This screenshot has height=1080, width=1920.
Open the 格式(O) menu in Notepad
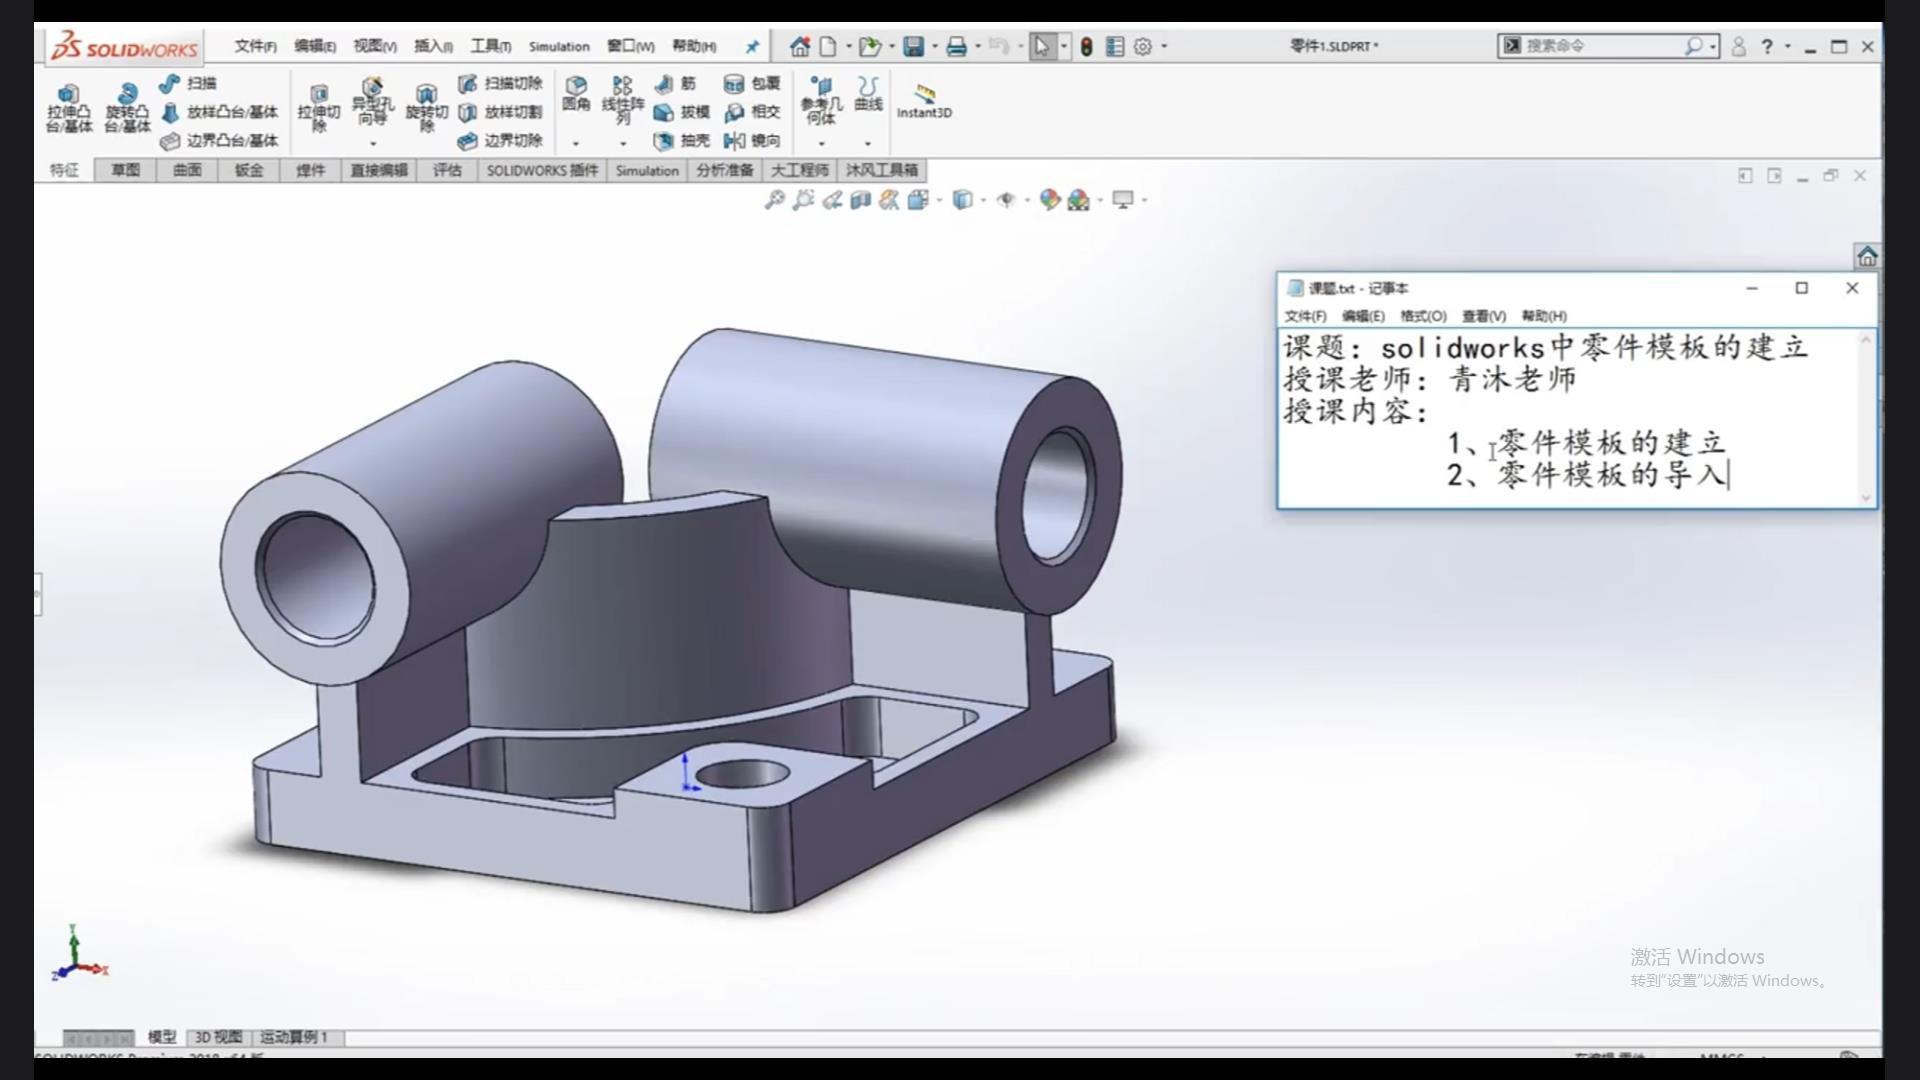[1423, 316]
